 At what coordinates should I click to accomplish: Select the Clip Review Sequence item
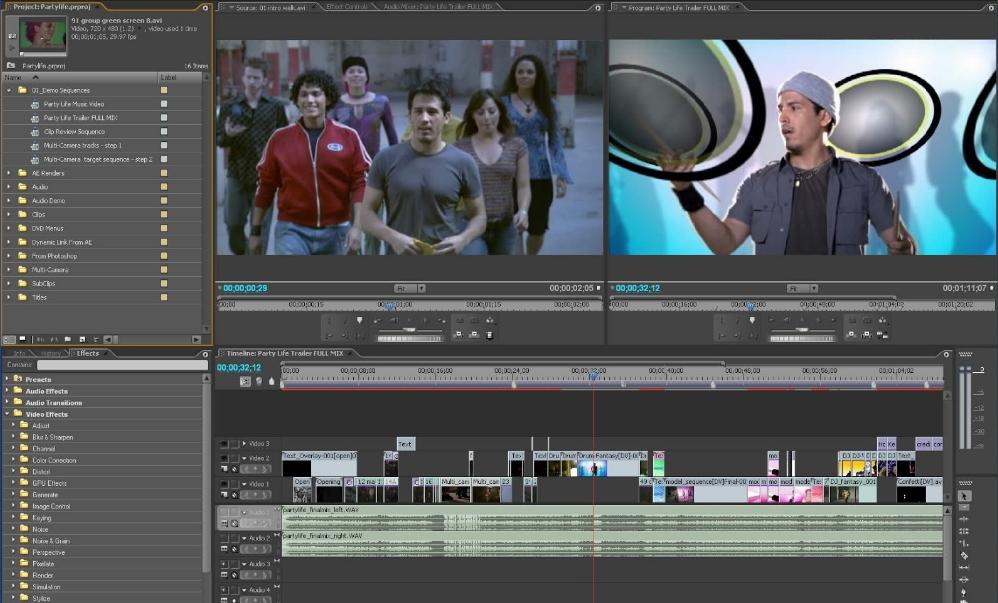(74, 132)
